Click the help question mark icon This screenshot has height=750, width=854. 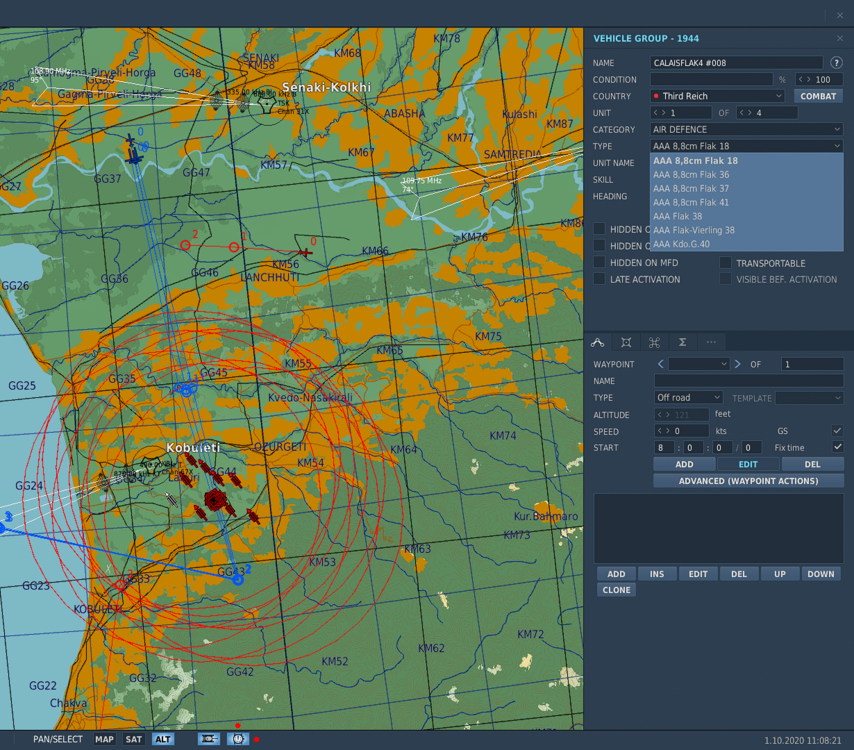pos(836,63)
